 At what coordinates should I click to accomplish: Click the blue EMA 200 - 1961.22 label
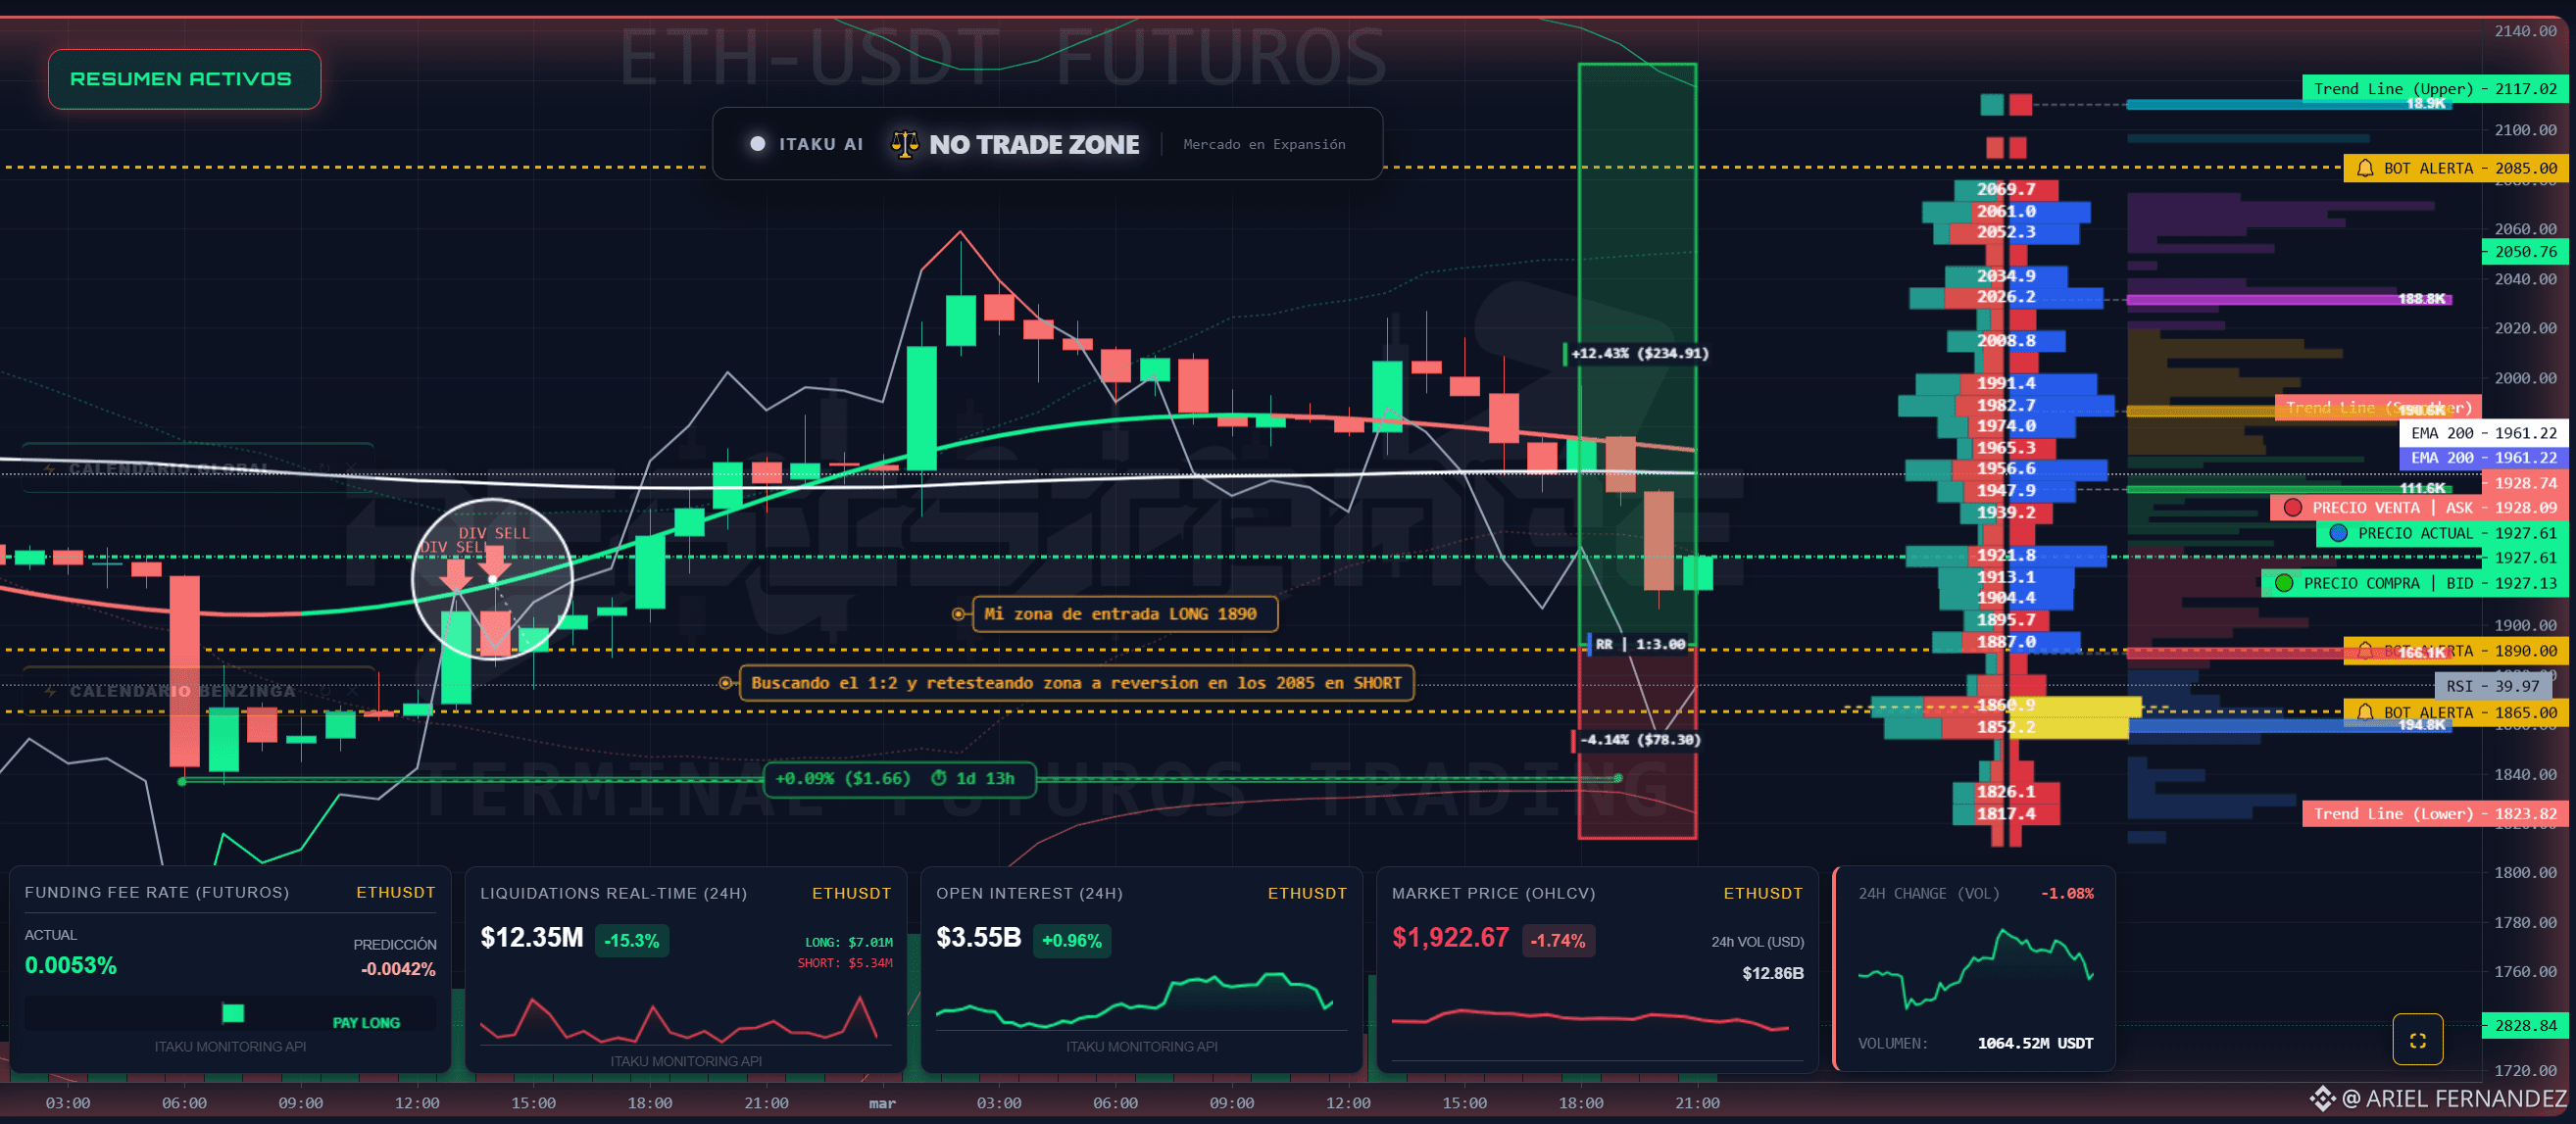[2483, 458]
